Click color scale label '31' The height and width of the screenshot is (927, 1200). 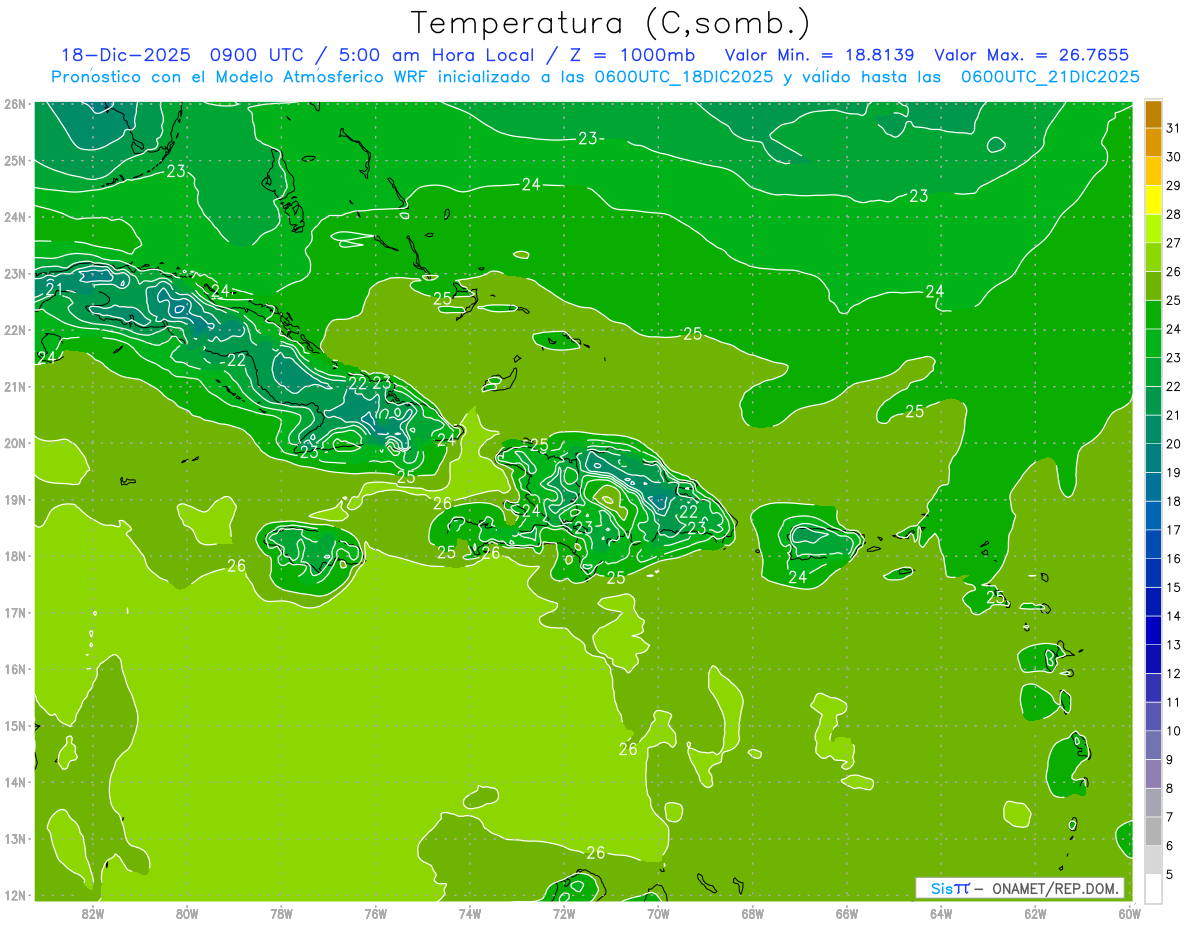tap(1173, 129)
